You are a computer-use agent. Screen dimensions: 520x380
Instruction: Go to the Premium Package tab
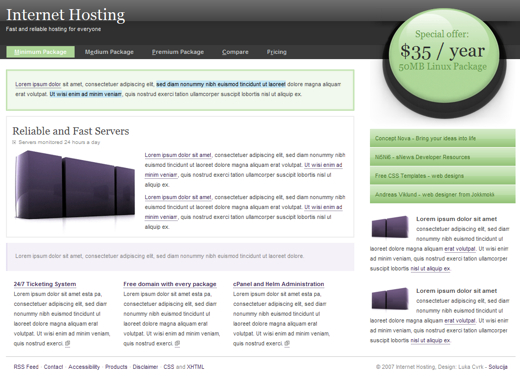178,52
